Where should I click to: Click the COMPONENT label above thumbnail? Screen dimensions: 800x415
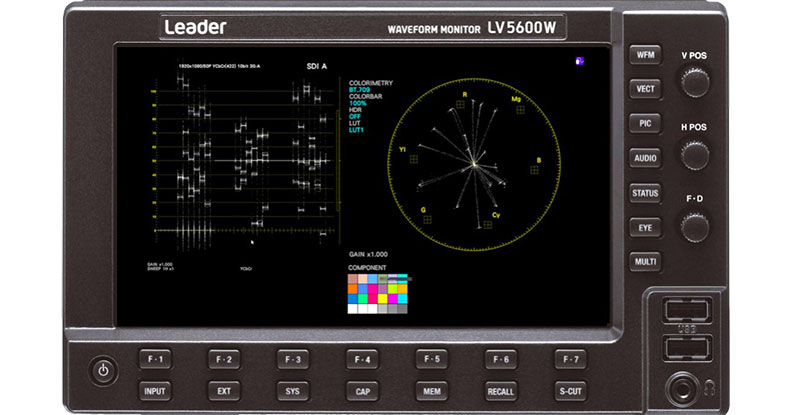[x=367, y=267]
